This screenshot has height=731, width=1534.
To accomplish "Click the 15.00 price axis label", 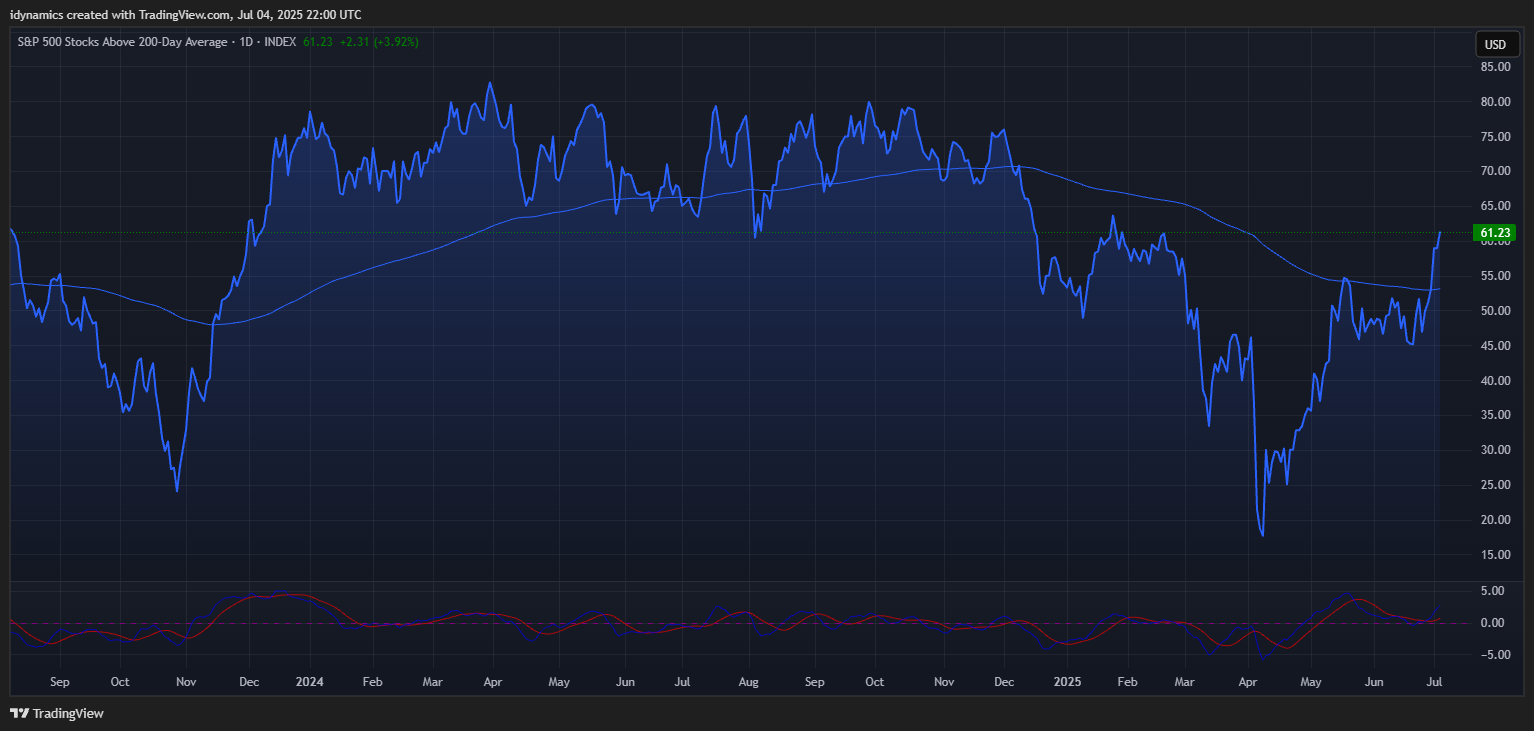I will (1495, 555).
